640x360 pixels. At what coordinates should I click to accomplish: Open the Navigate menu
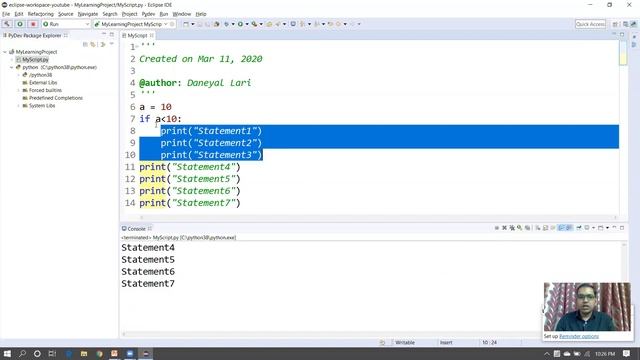88,14
